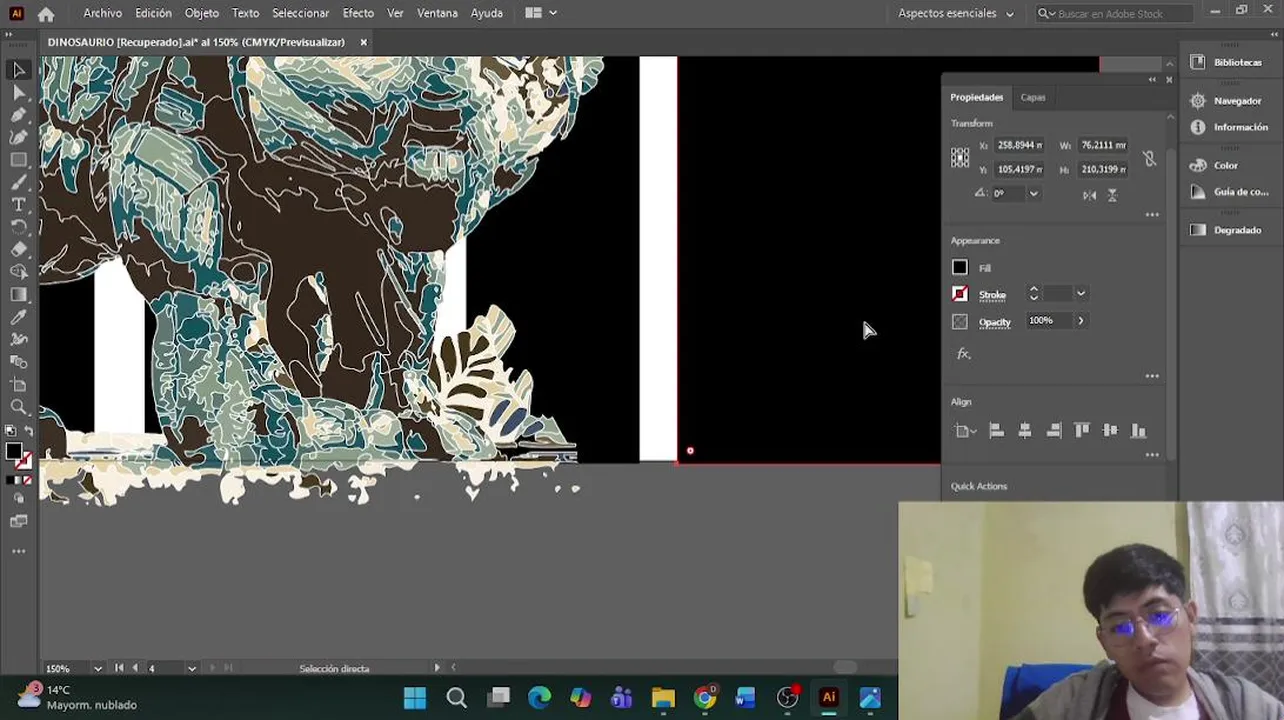This screenshot has height=720, width=1284.
Task: Open the Degradado panel
Action: click(1228, 230)
